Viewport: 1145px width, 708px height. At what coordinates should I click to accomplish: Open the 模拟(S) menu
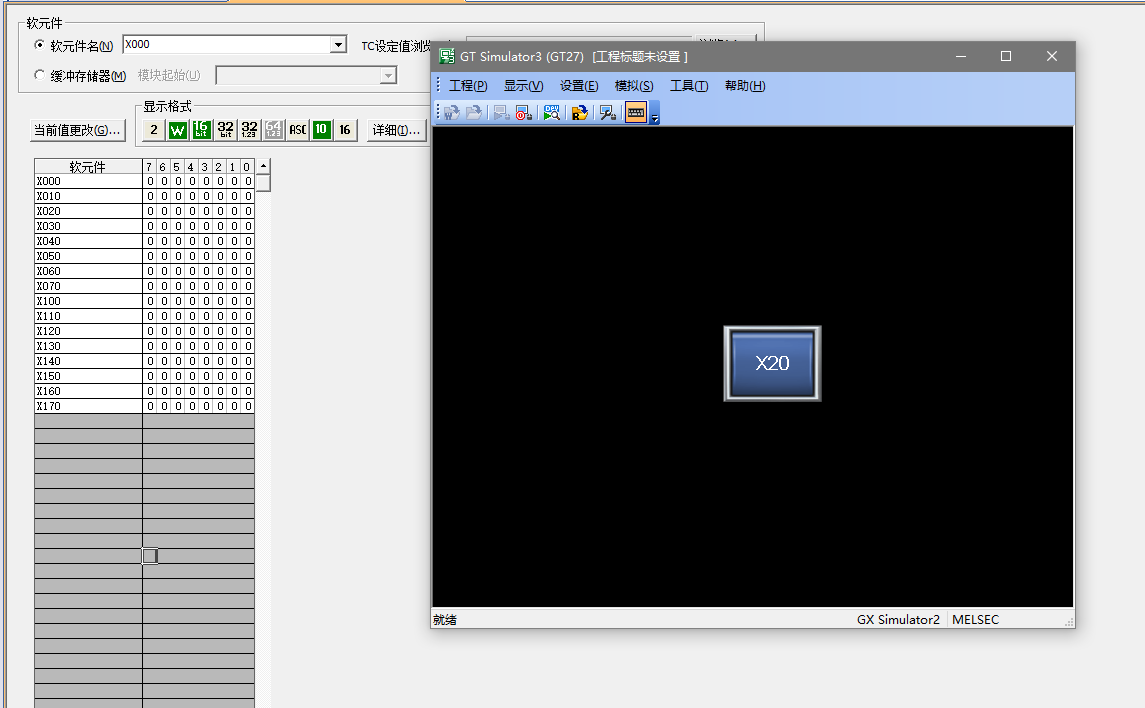point(633,86)
